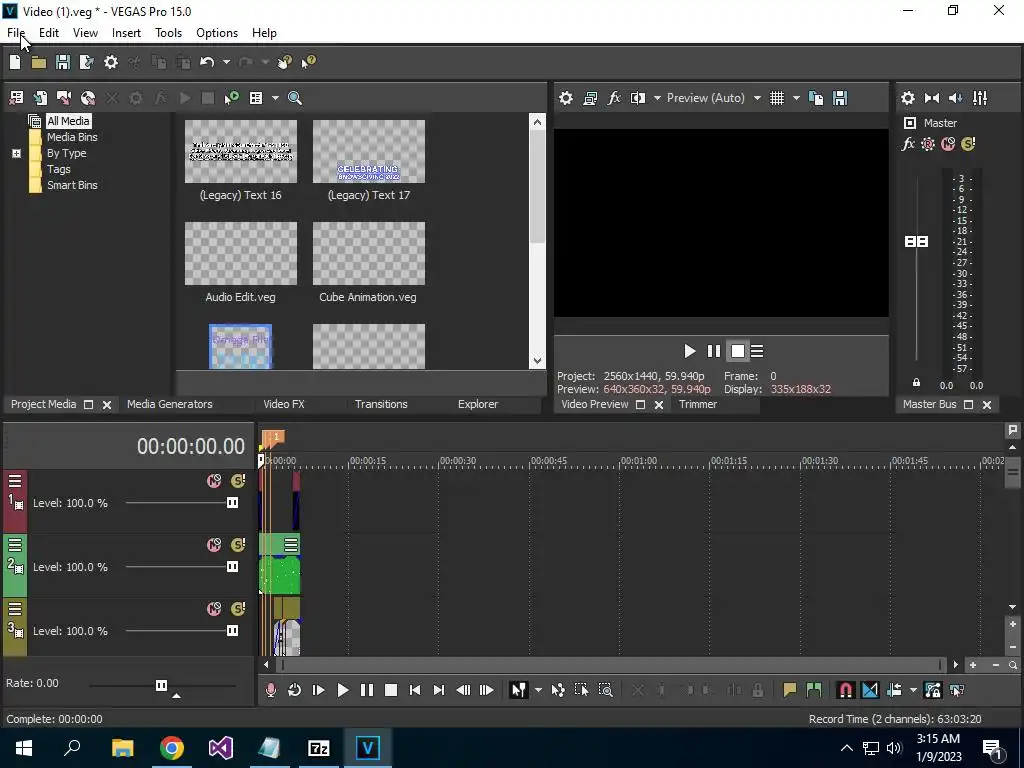Open the Options menu
Image resolution: width=1024 pixels, height=768 pixels.
click(217, 33)
